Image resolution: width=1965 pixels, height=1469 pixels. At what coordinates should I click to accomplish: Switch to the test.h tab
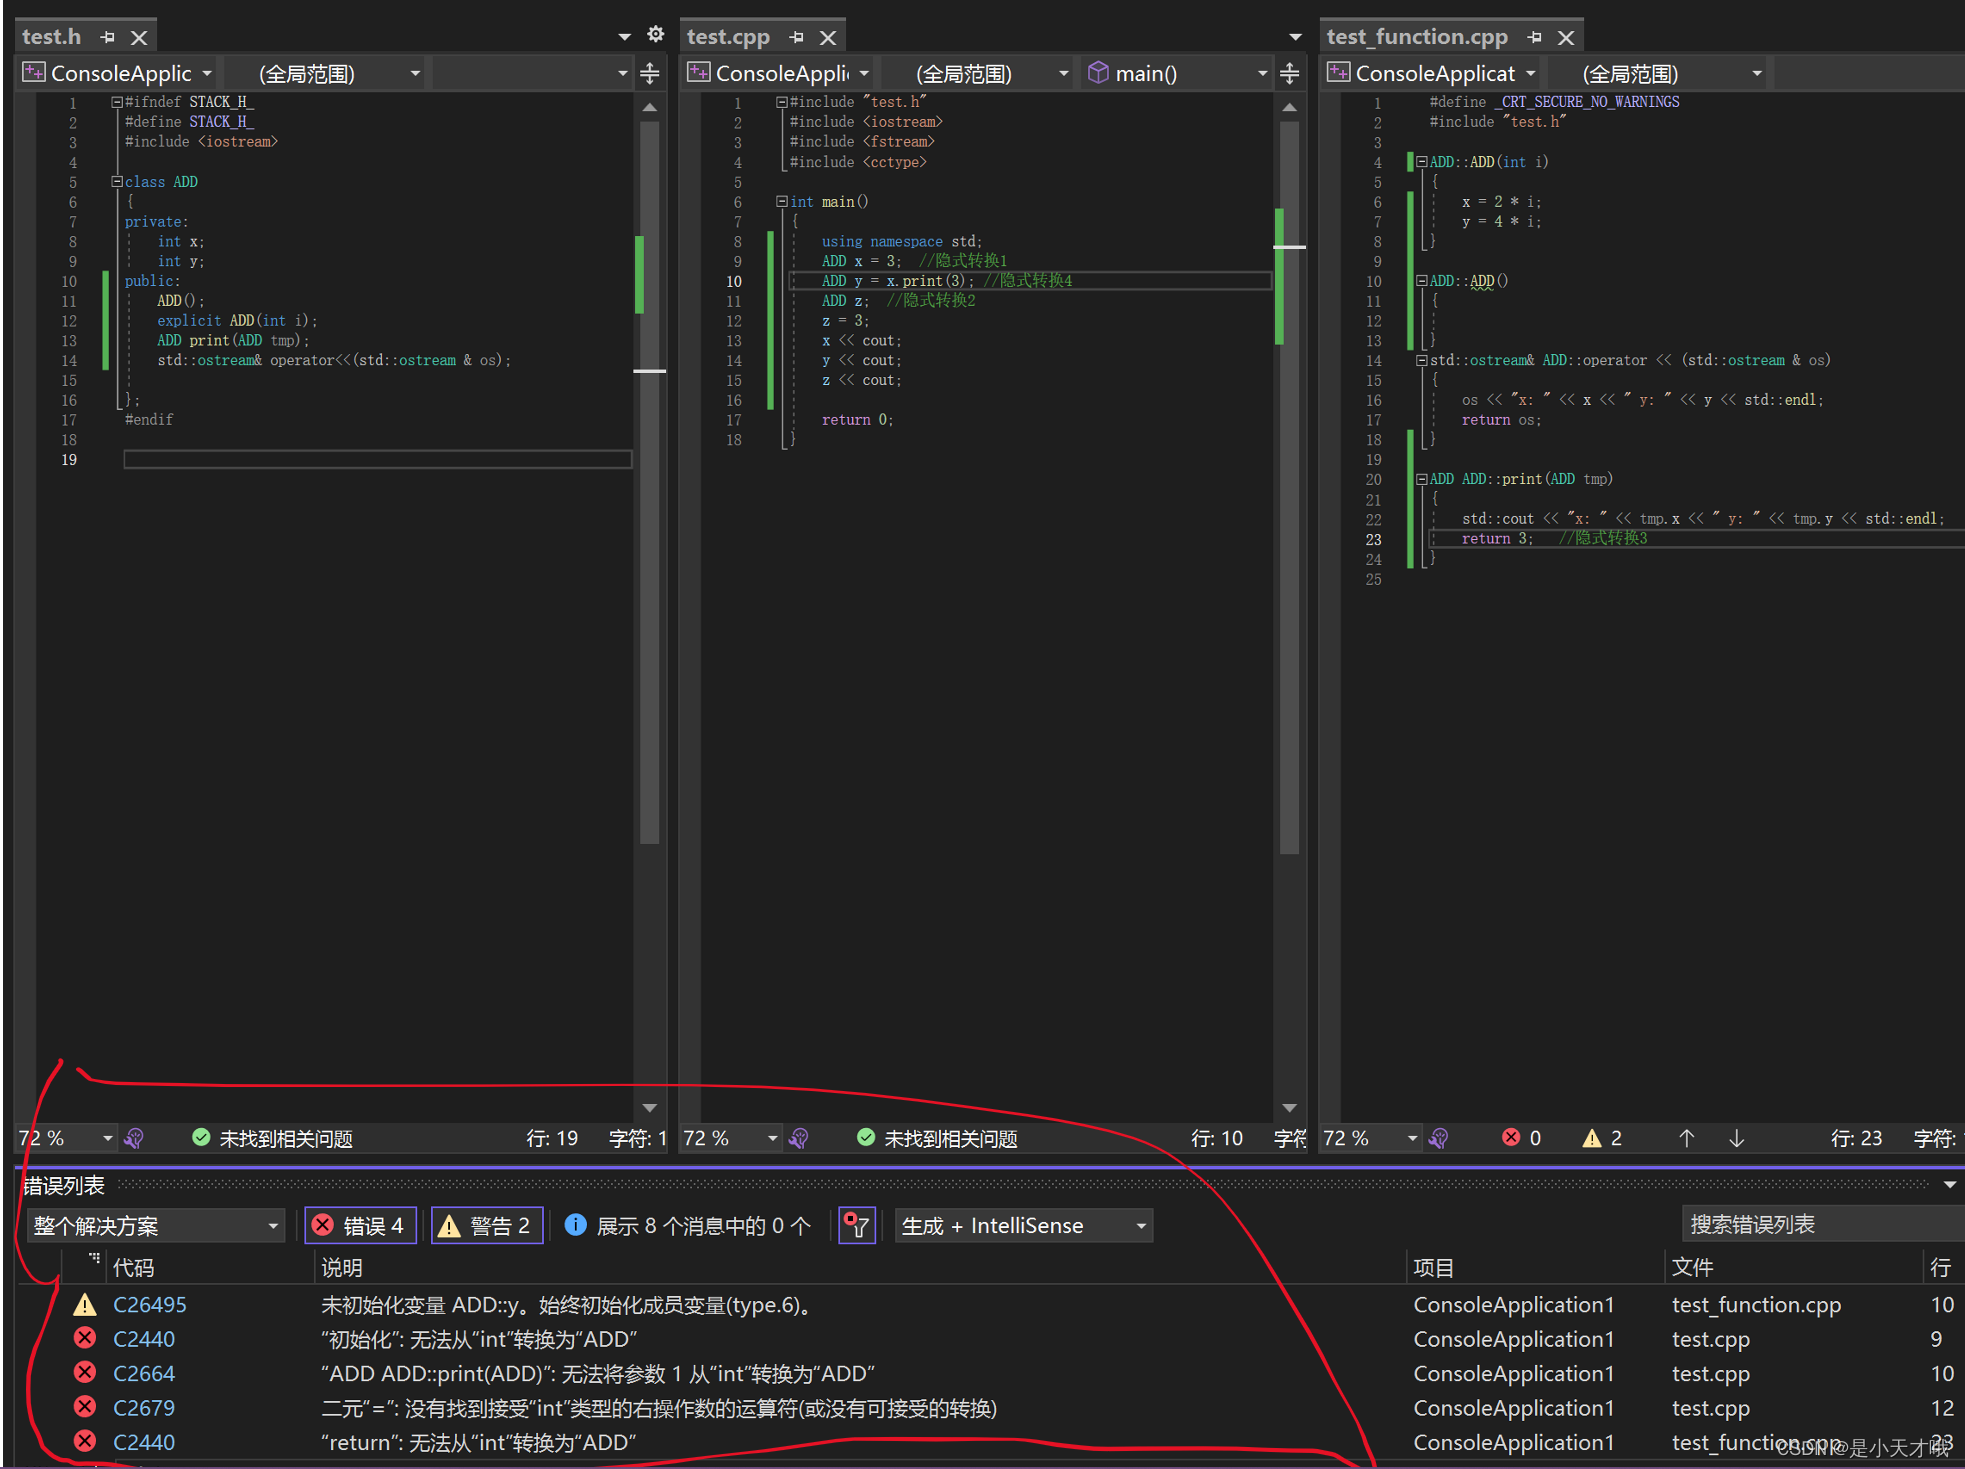pos(52,37)
